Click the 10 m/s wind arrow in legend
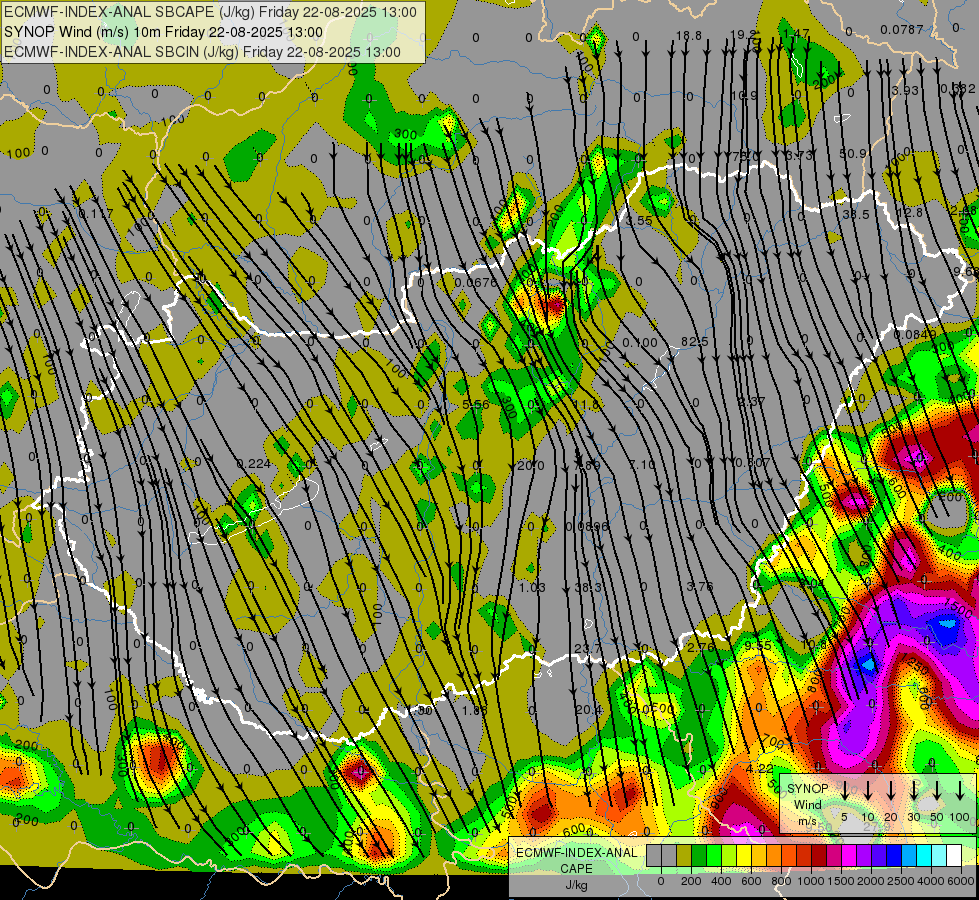This screenshot has height=900, width=979. 868,790
